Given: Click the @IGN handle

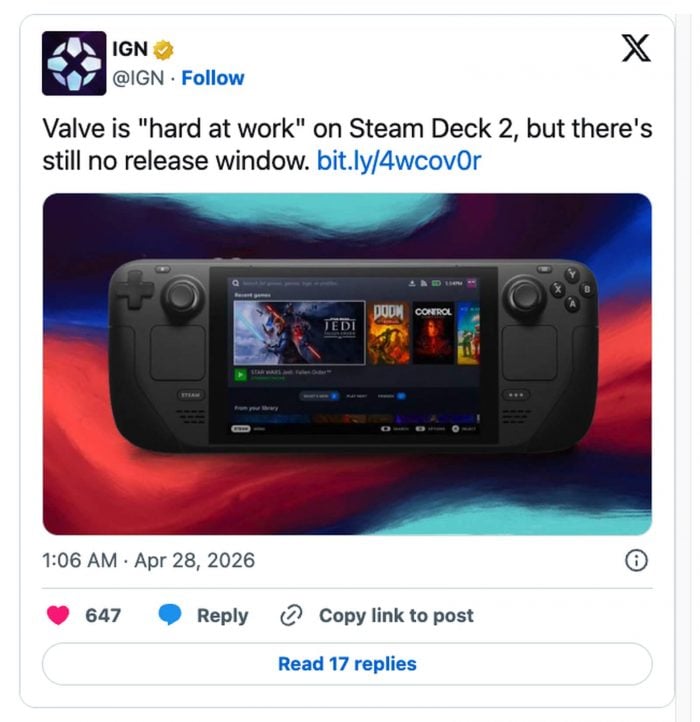Looking at the screenshot, I should click(138, 78).
